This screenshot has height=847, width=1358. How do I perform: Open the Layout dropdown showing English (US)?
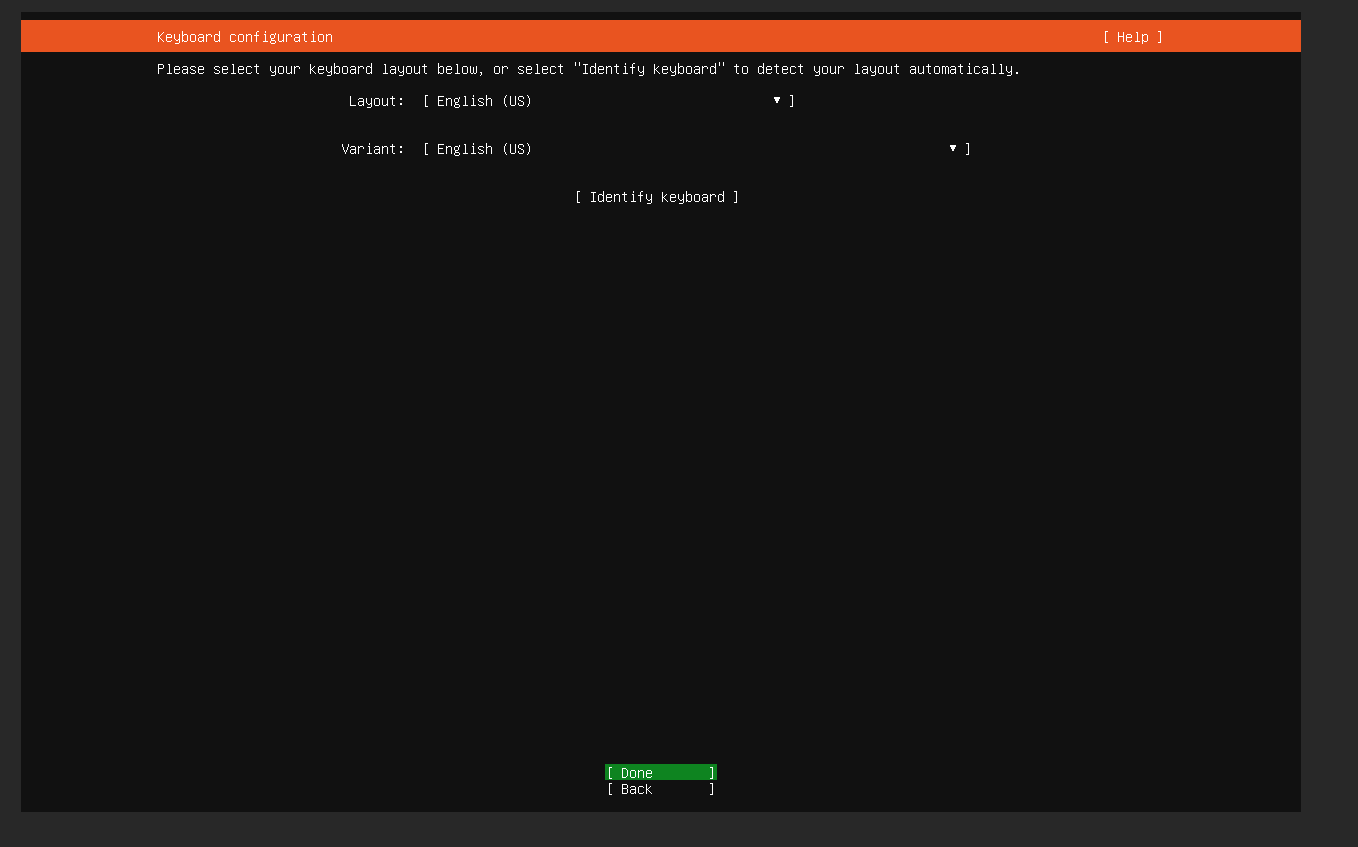(x=609, y=101)
